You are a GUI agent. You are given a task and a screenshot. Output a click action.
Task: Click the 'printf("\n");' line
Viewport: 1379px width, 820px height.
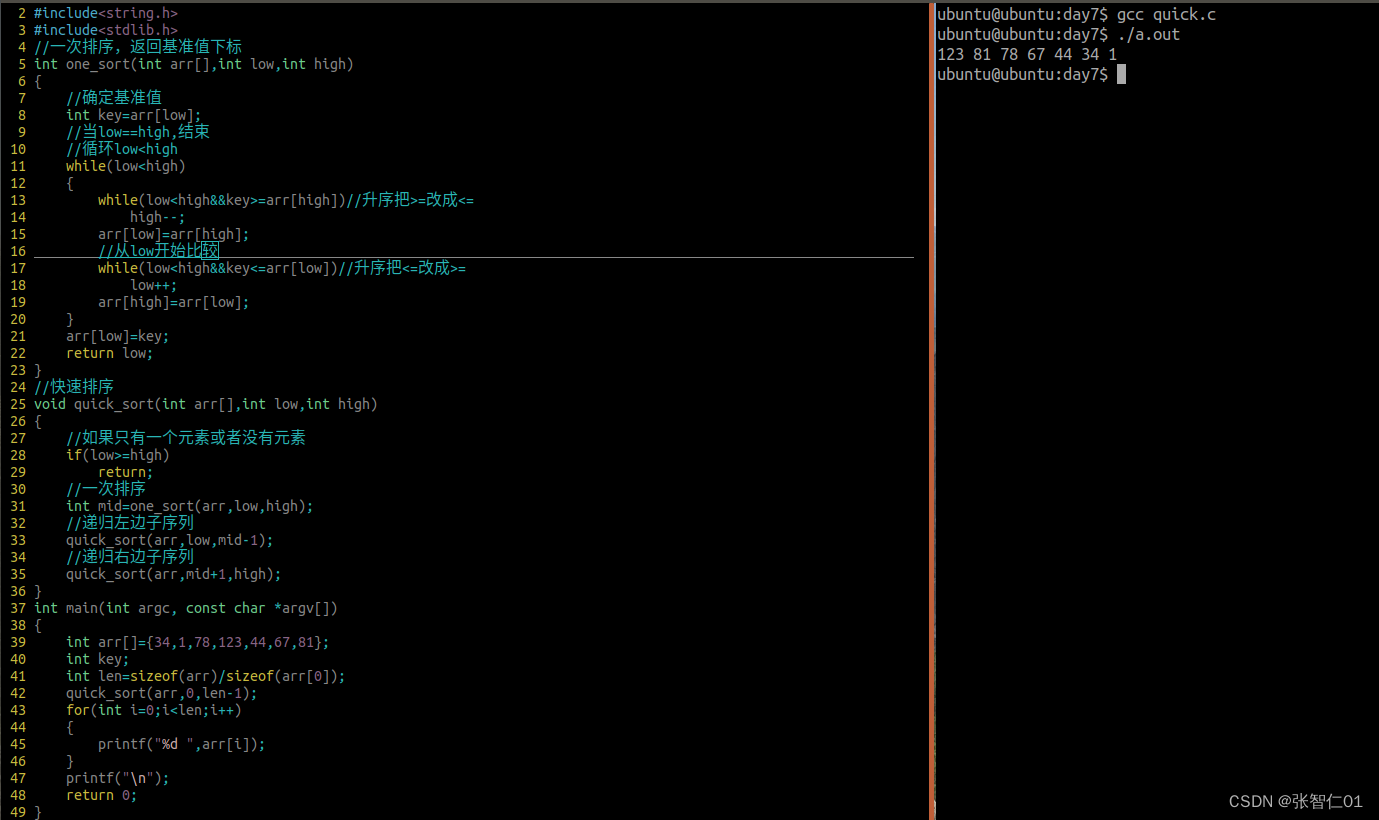coord(118,778)
